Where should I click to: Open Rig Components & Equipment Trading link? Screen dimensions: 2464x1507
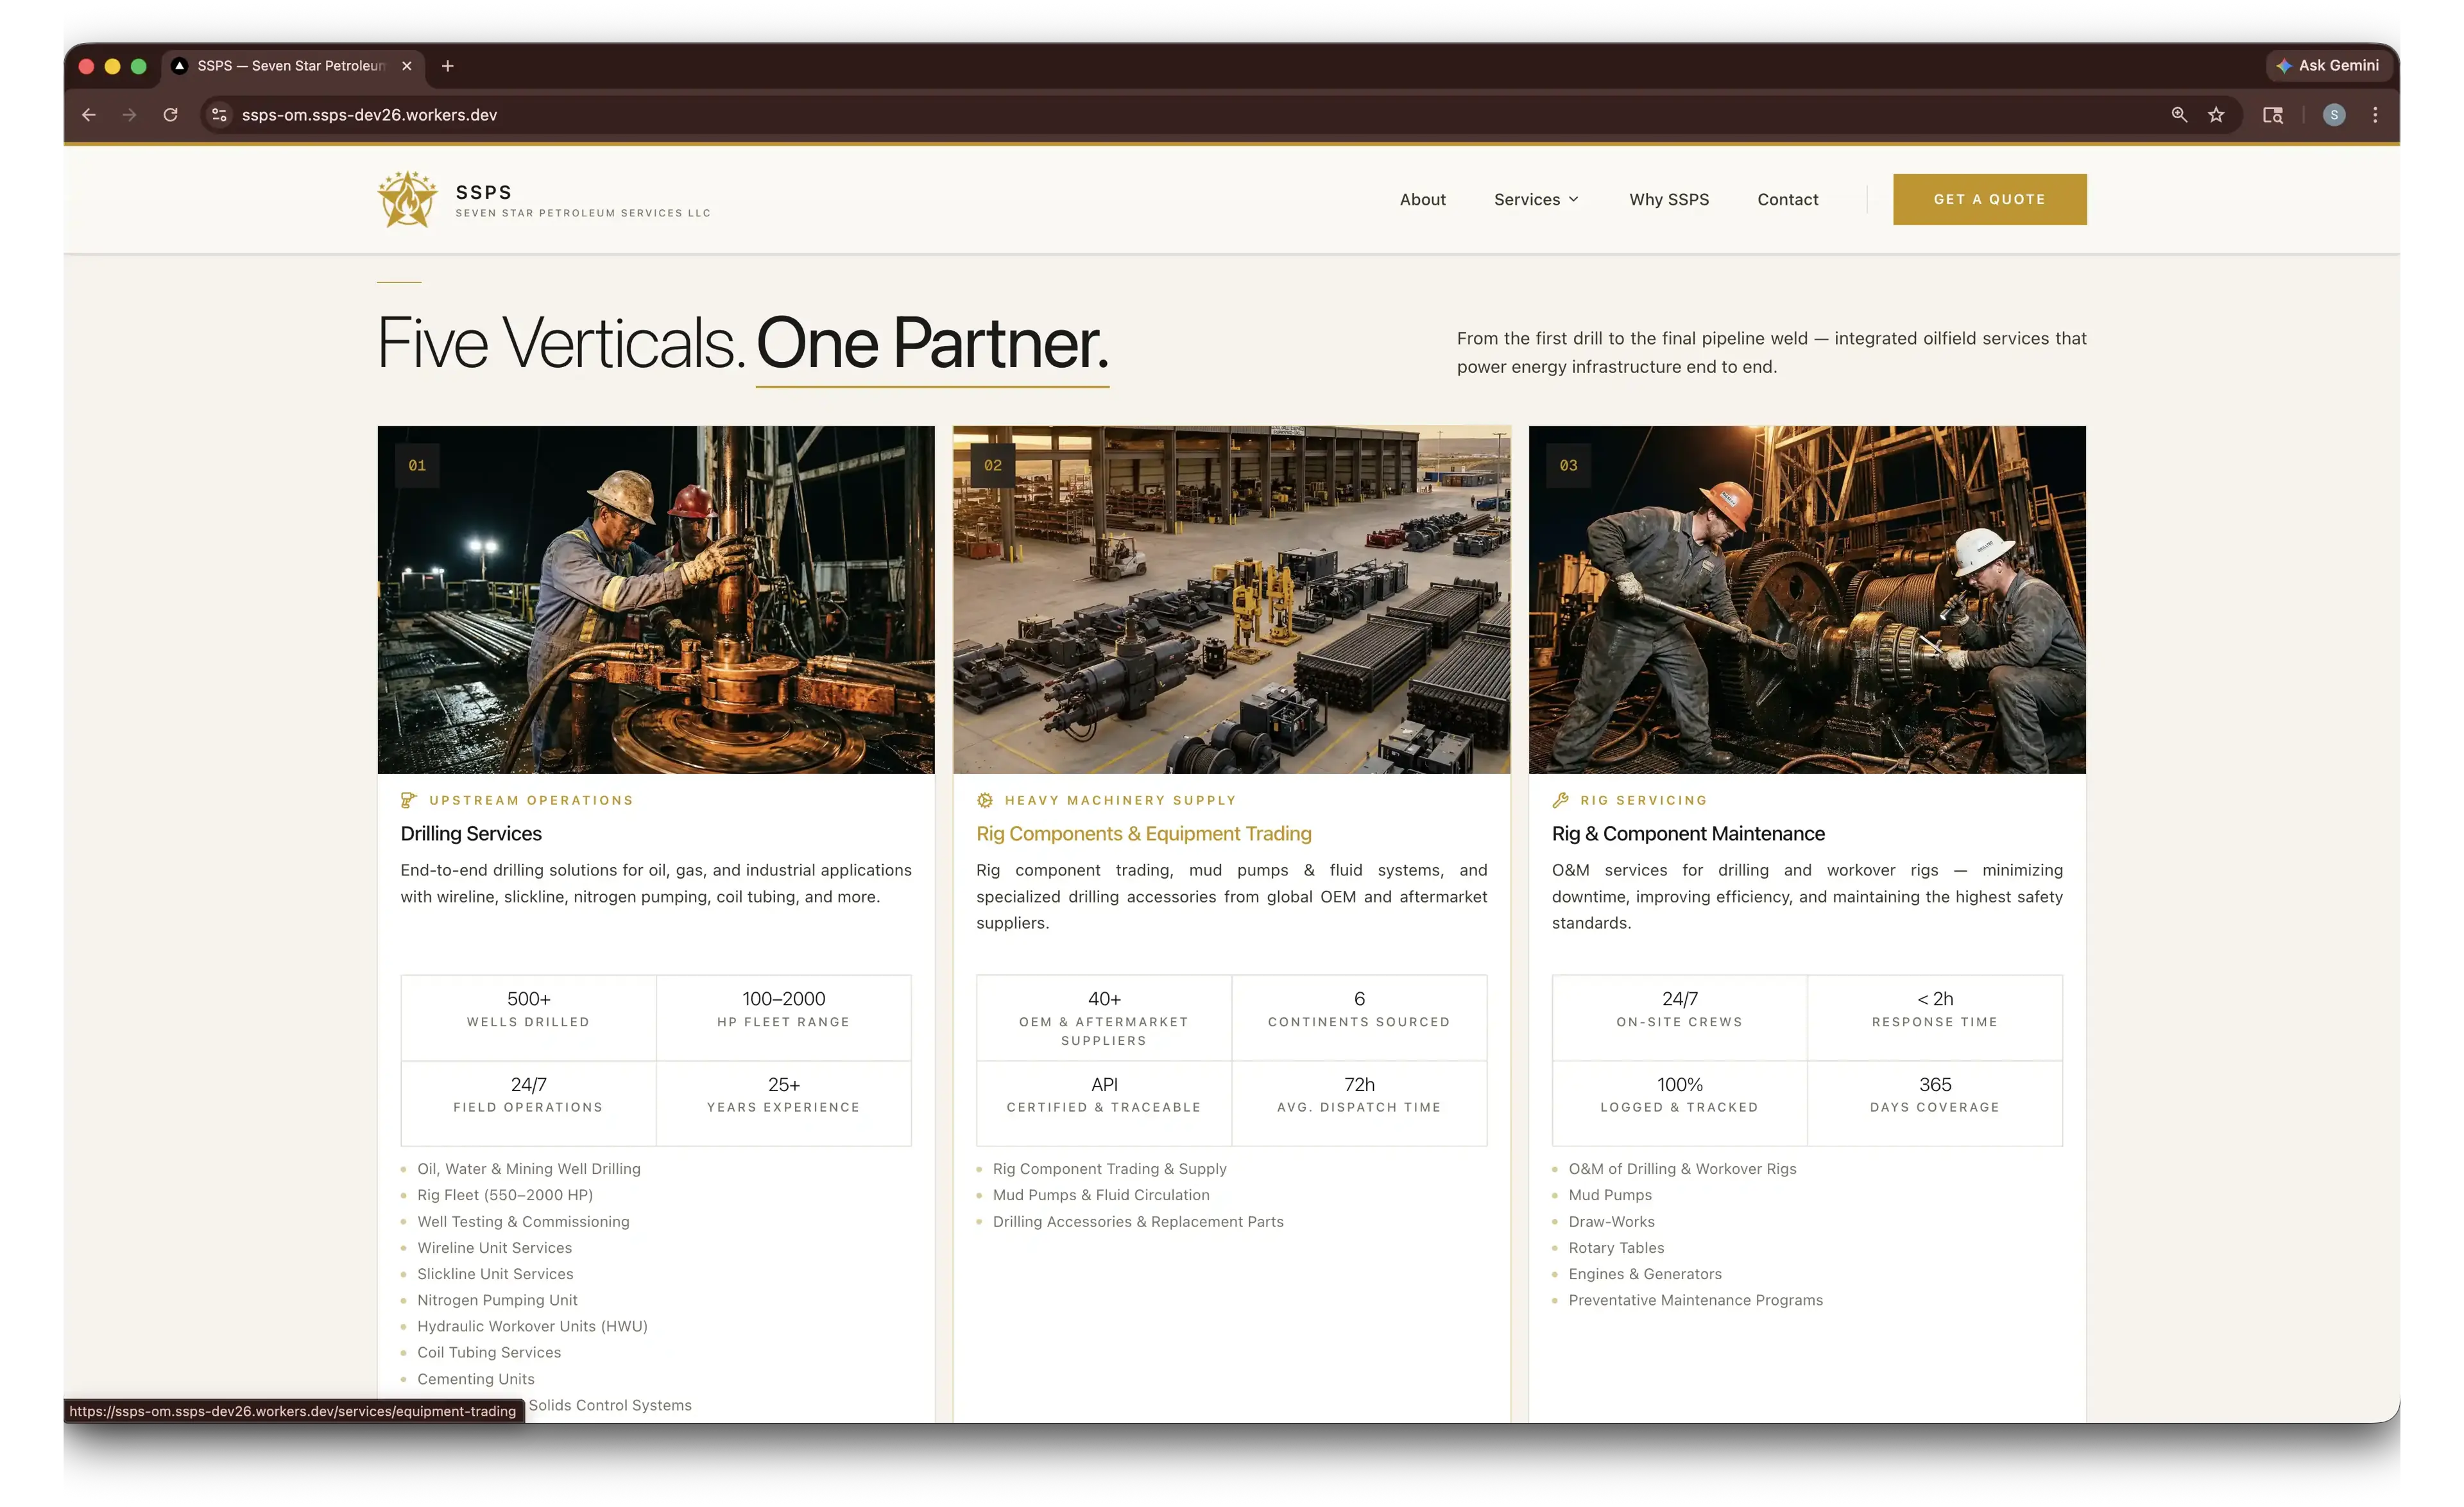click(x=1143, y=833)
